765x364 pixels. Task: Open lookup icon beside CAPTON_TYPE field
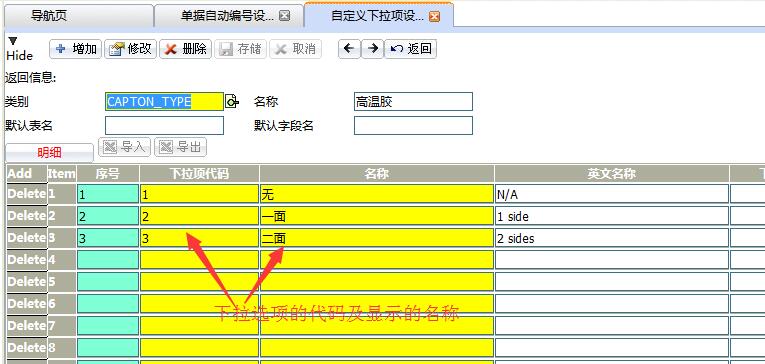pos(232,101)
